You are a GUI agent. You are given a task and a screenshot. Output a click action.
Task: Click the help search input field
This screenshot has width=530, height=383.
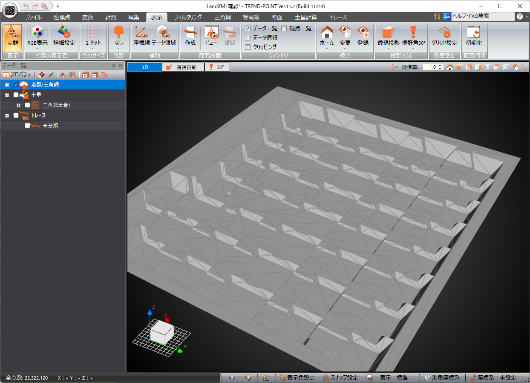[483, 16]
